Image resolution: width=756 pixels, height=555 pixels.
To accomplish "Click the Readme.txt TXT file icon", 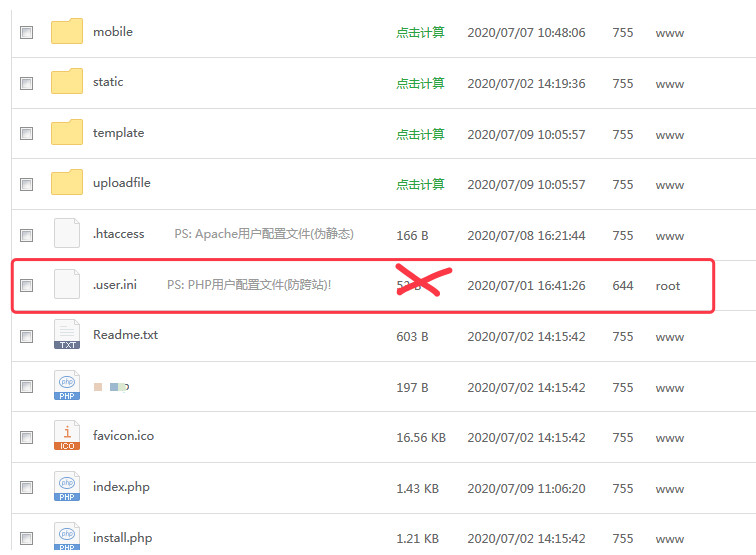I will click(67, 335).
